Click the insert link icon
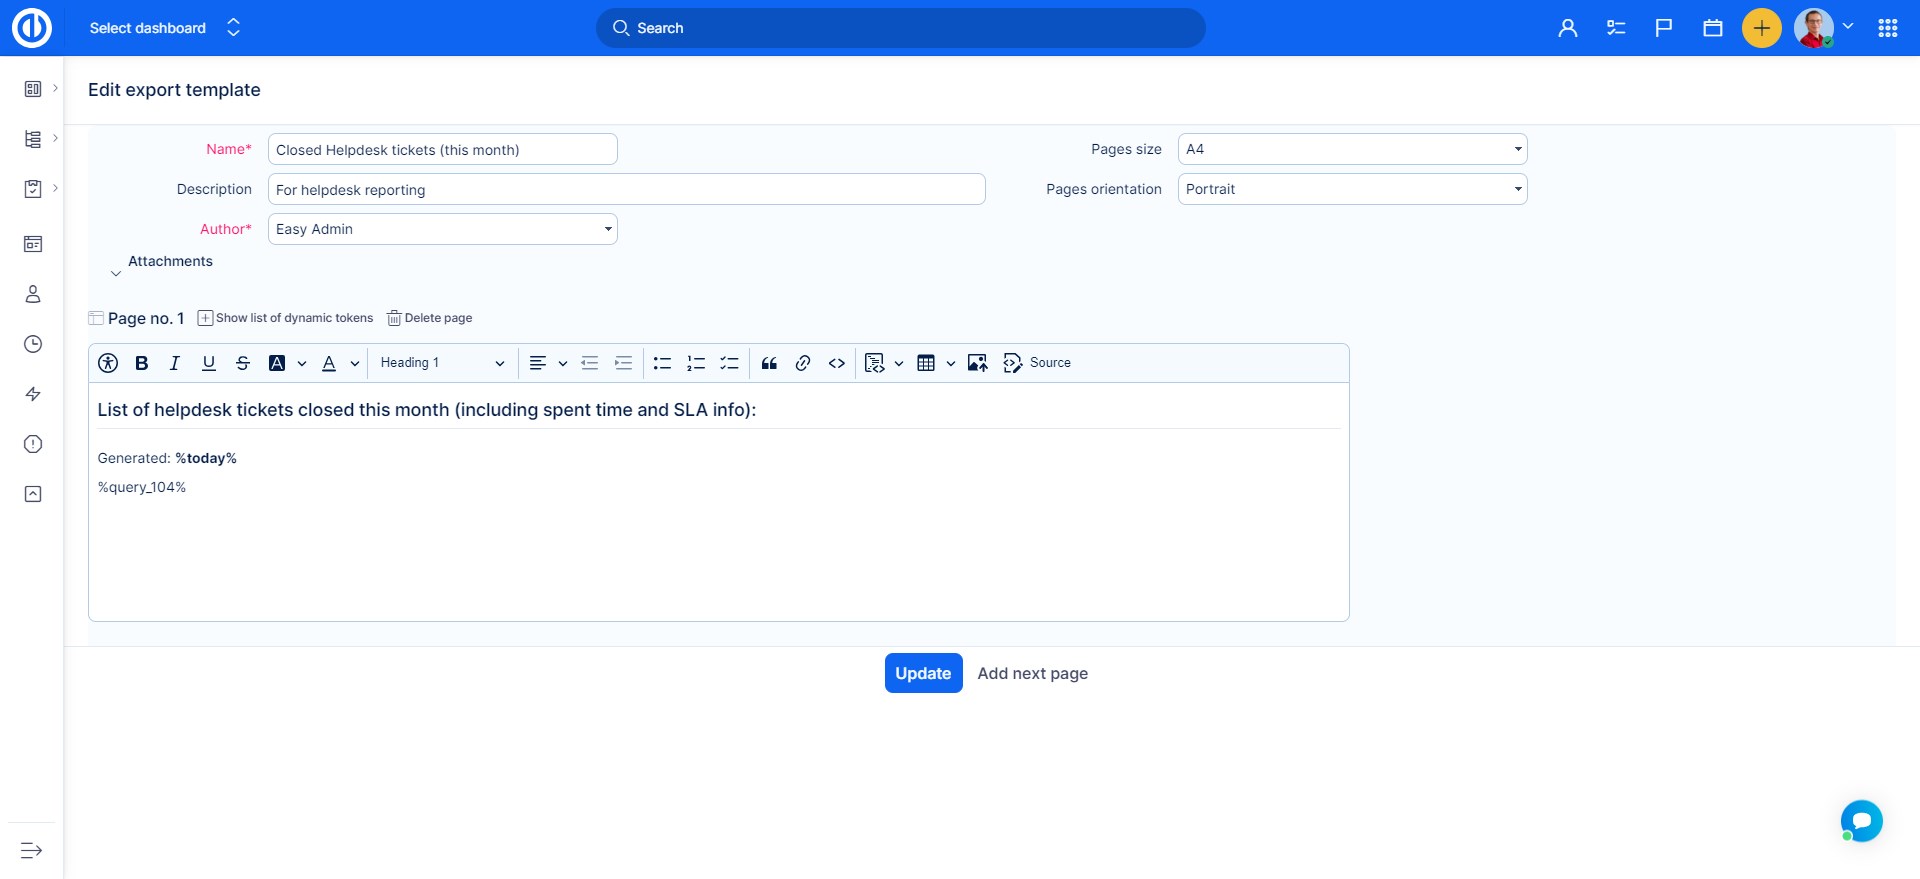The image size is (1920, 879). click(803, 363)
